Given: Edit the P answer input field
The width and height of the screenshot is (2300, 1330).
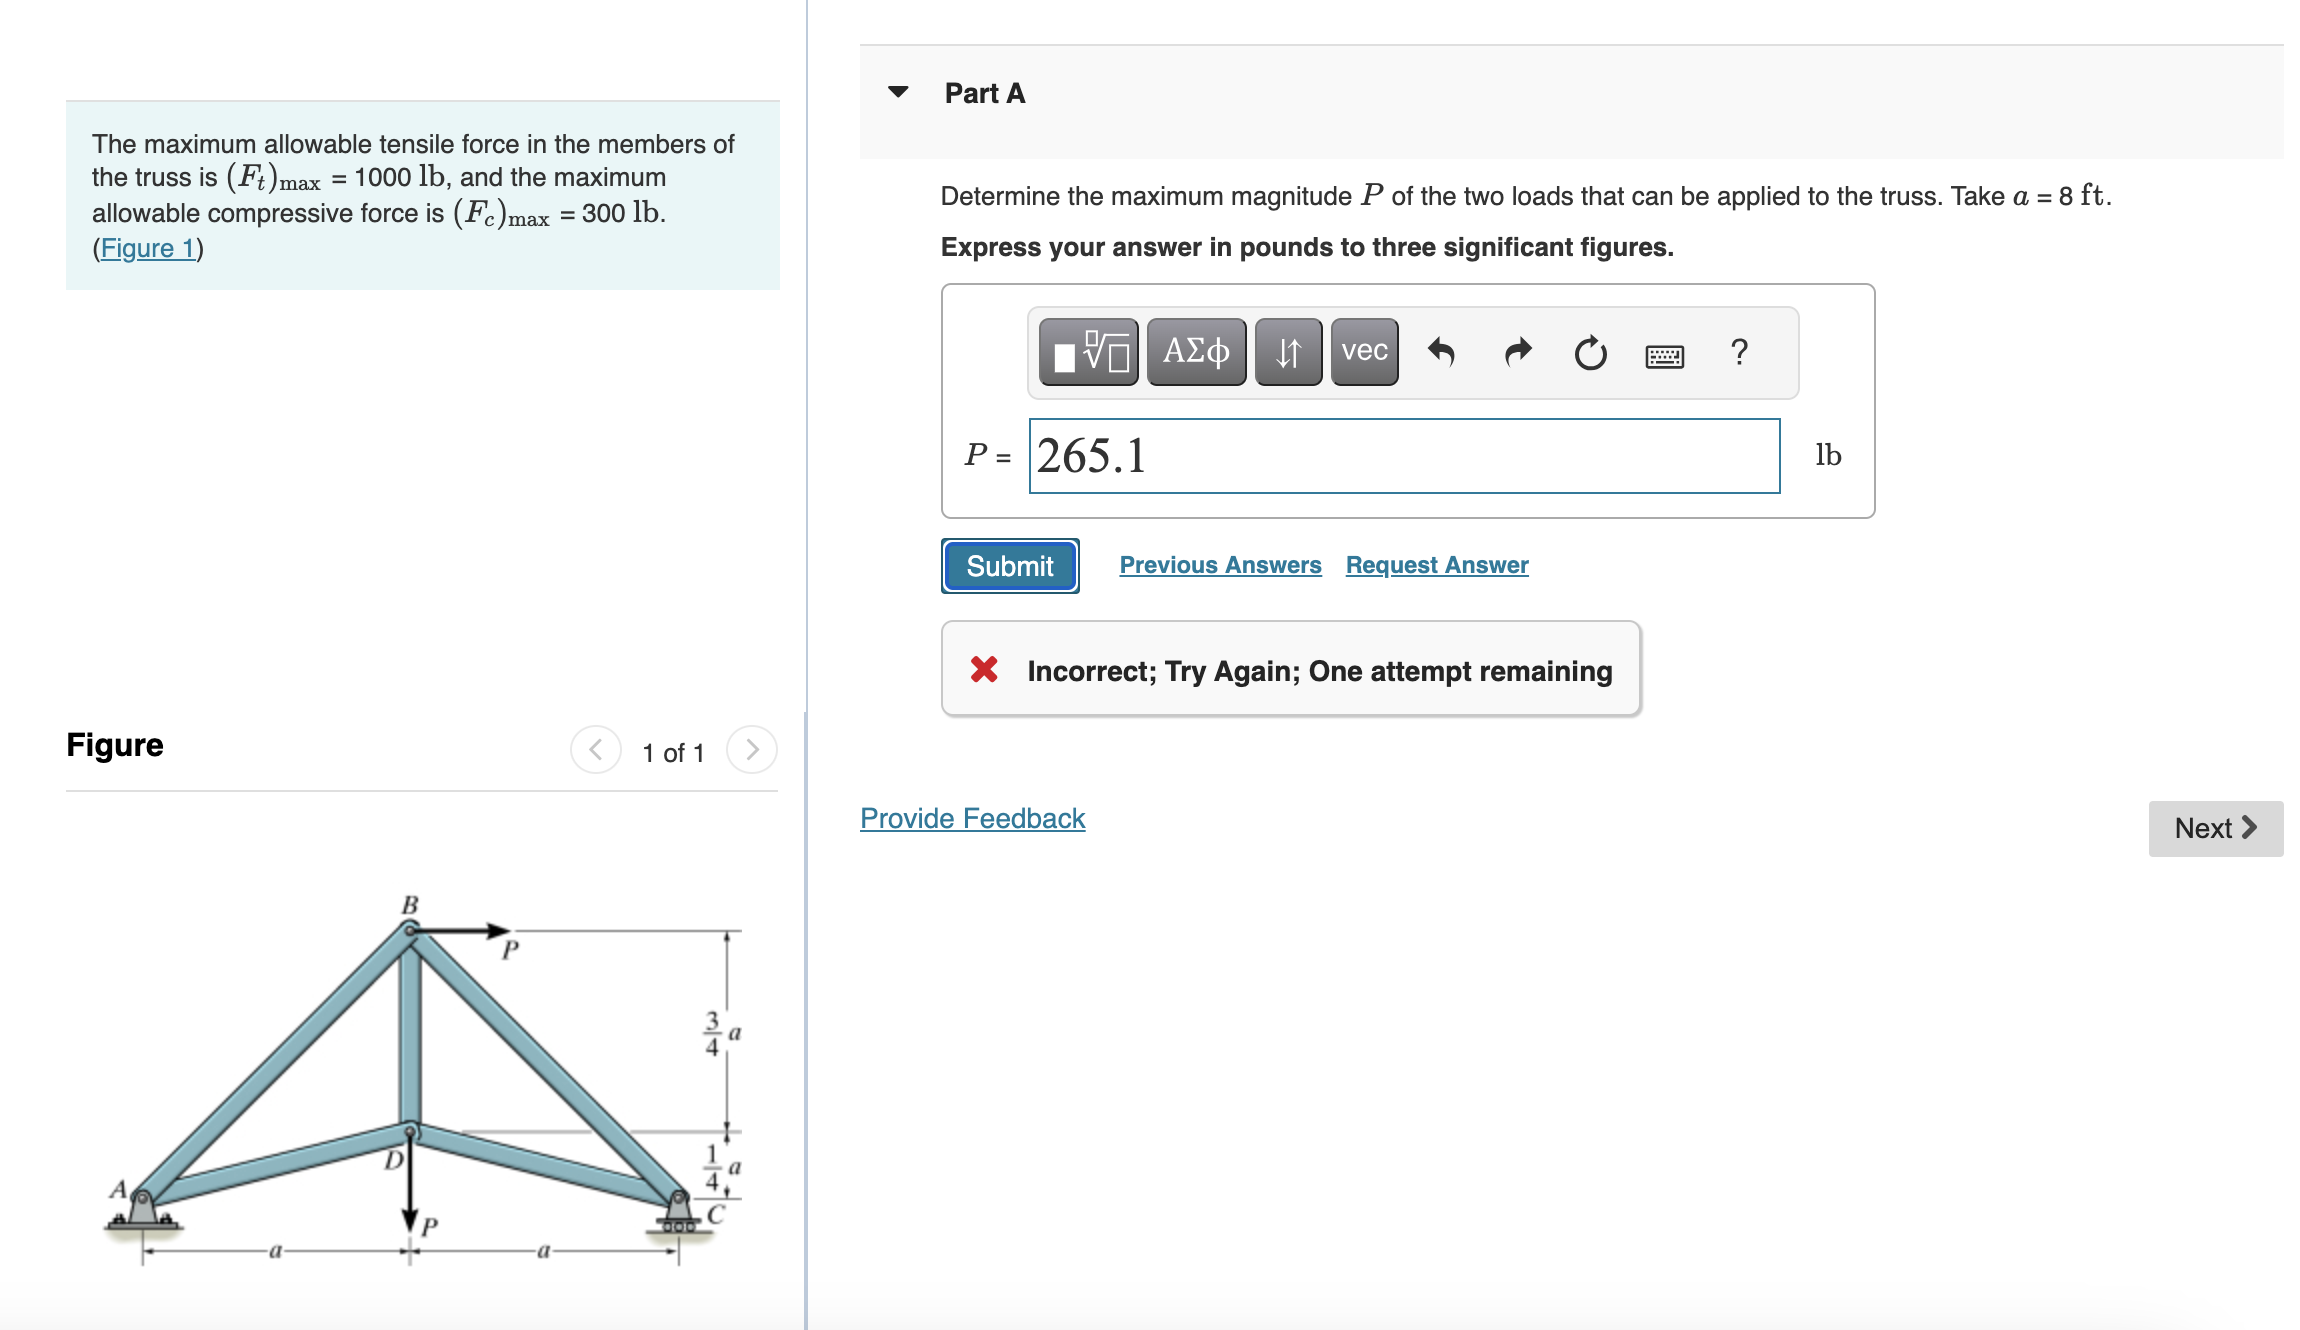Looking at the screenshot, I should click(1400, 456).
